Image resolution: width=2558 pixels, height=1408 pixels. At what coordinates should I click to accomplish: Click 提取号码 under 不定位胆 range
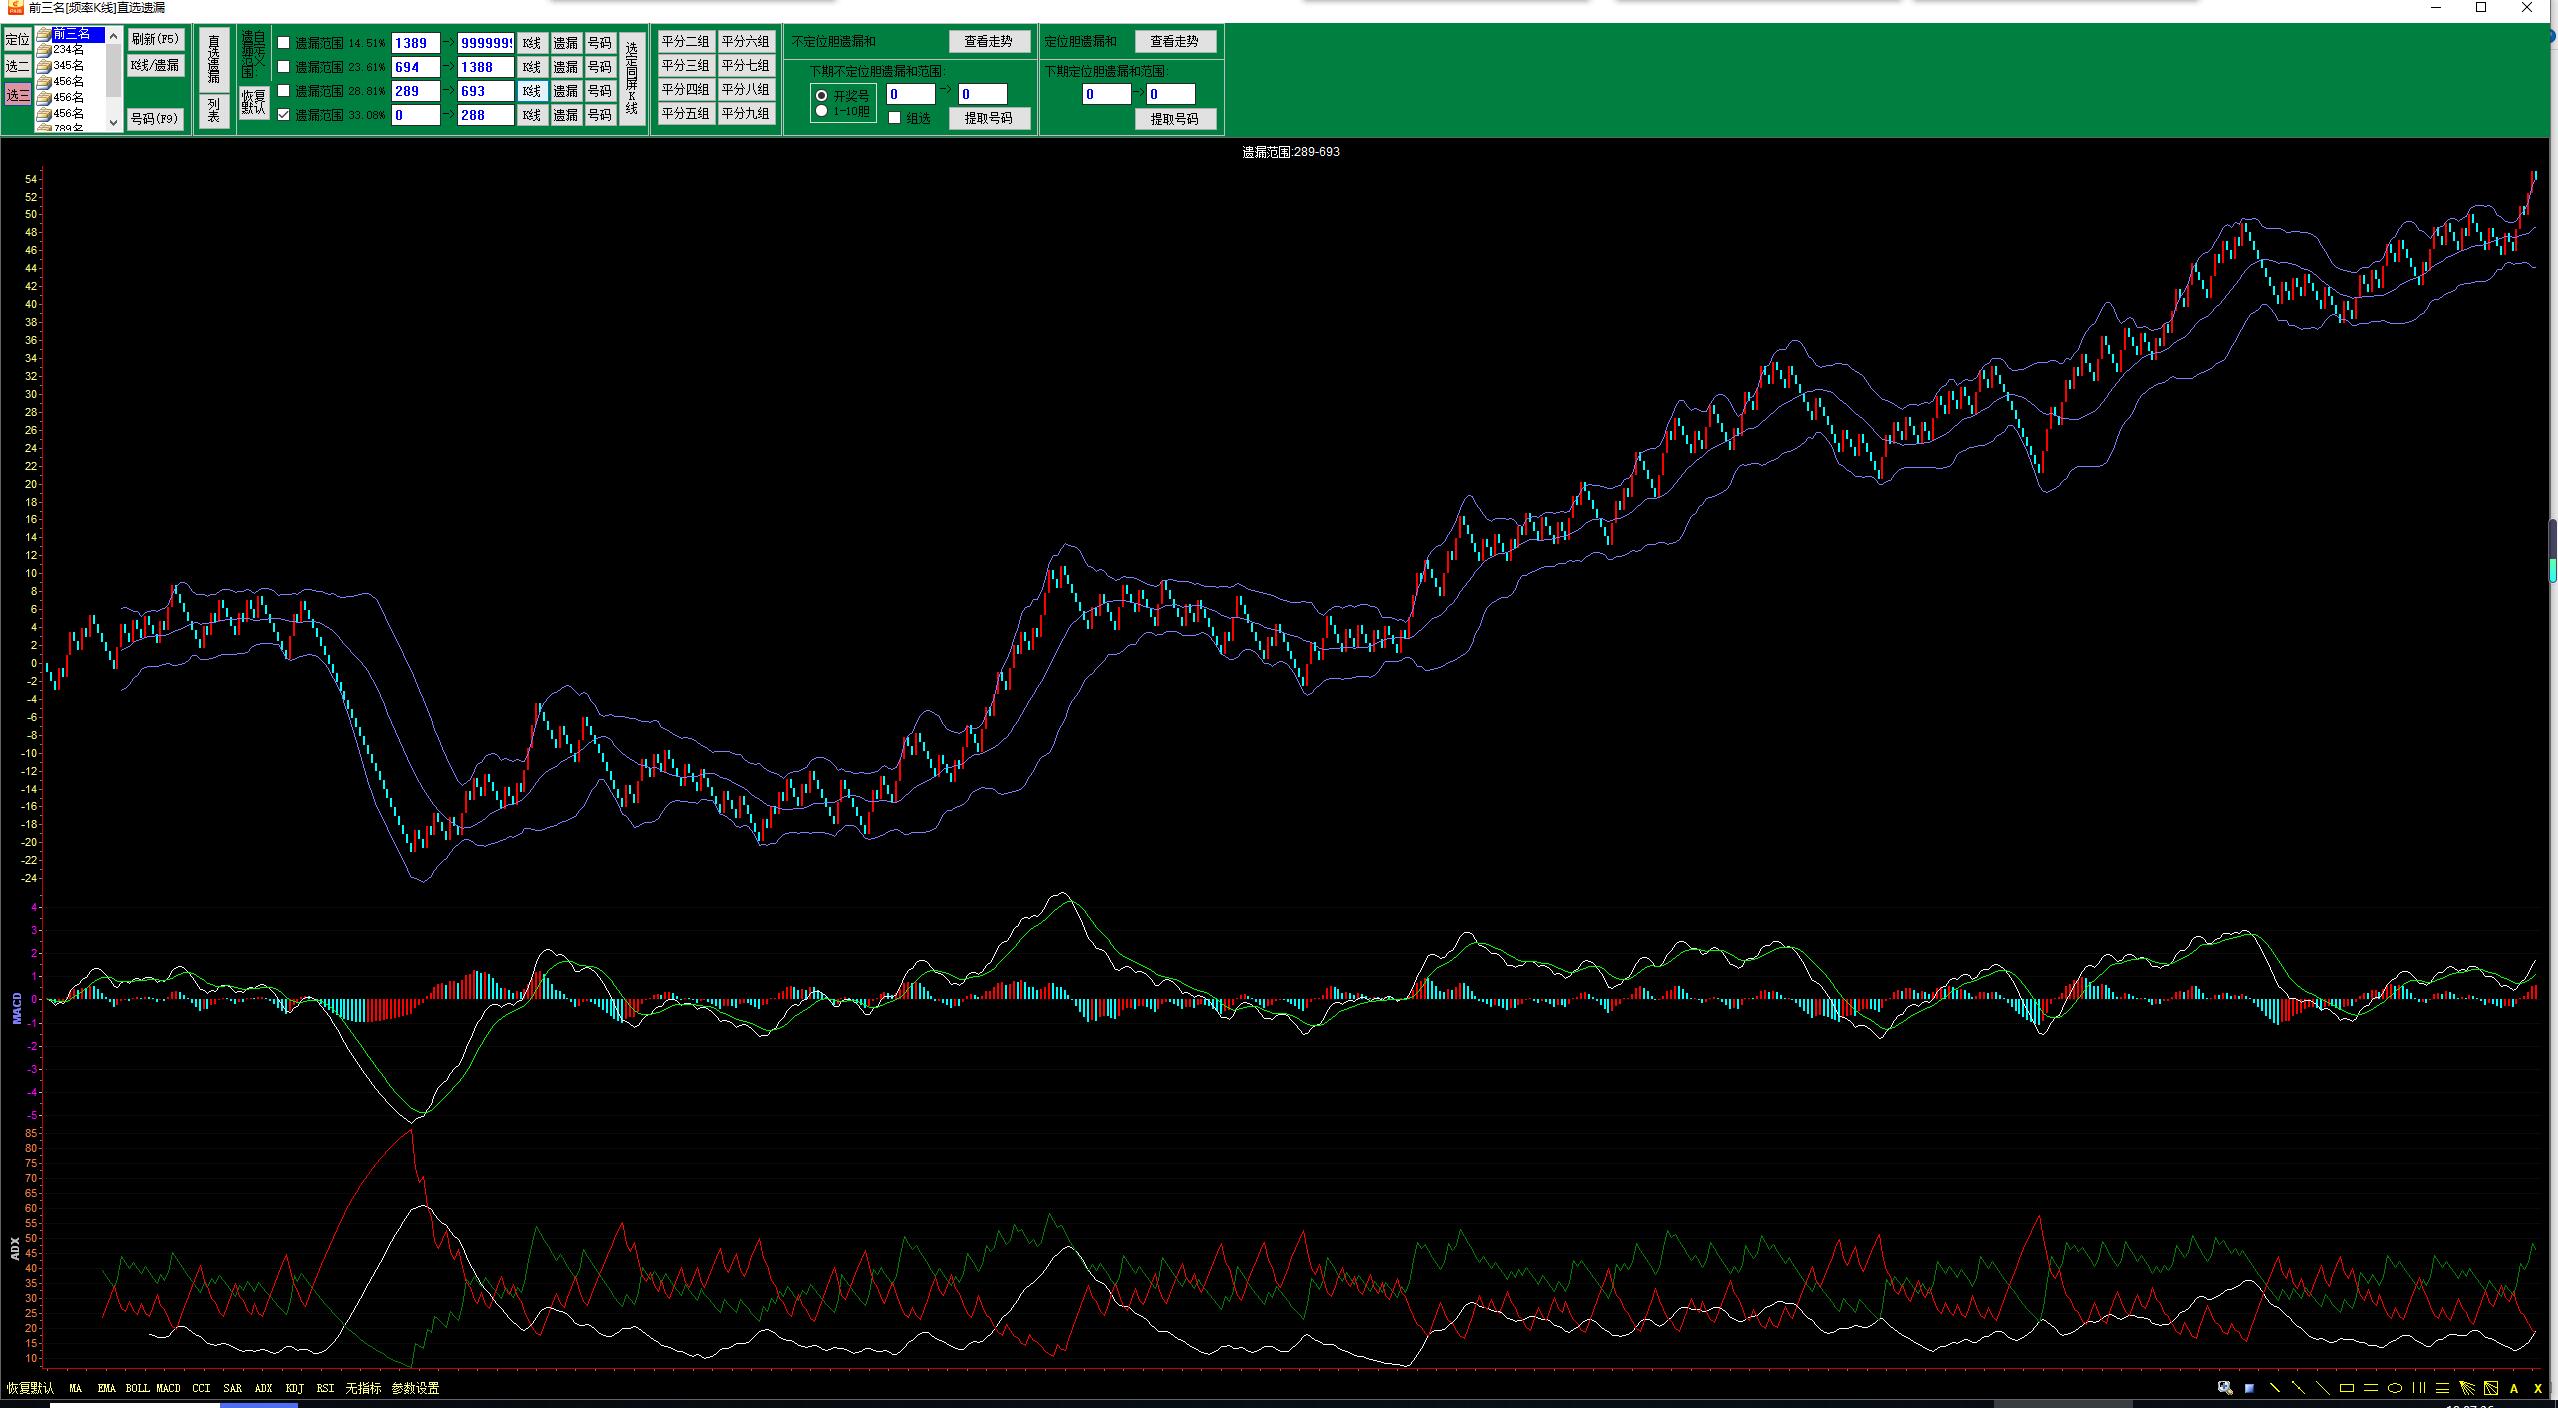(x=989, y=118)
